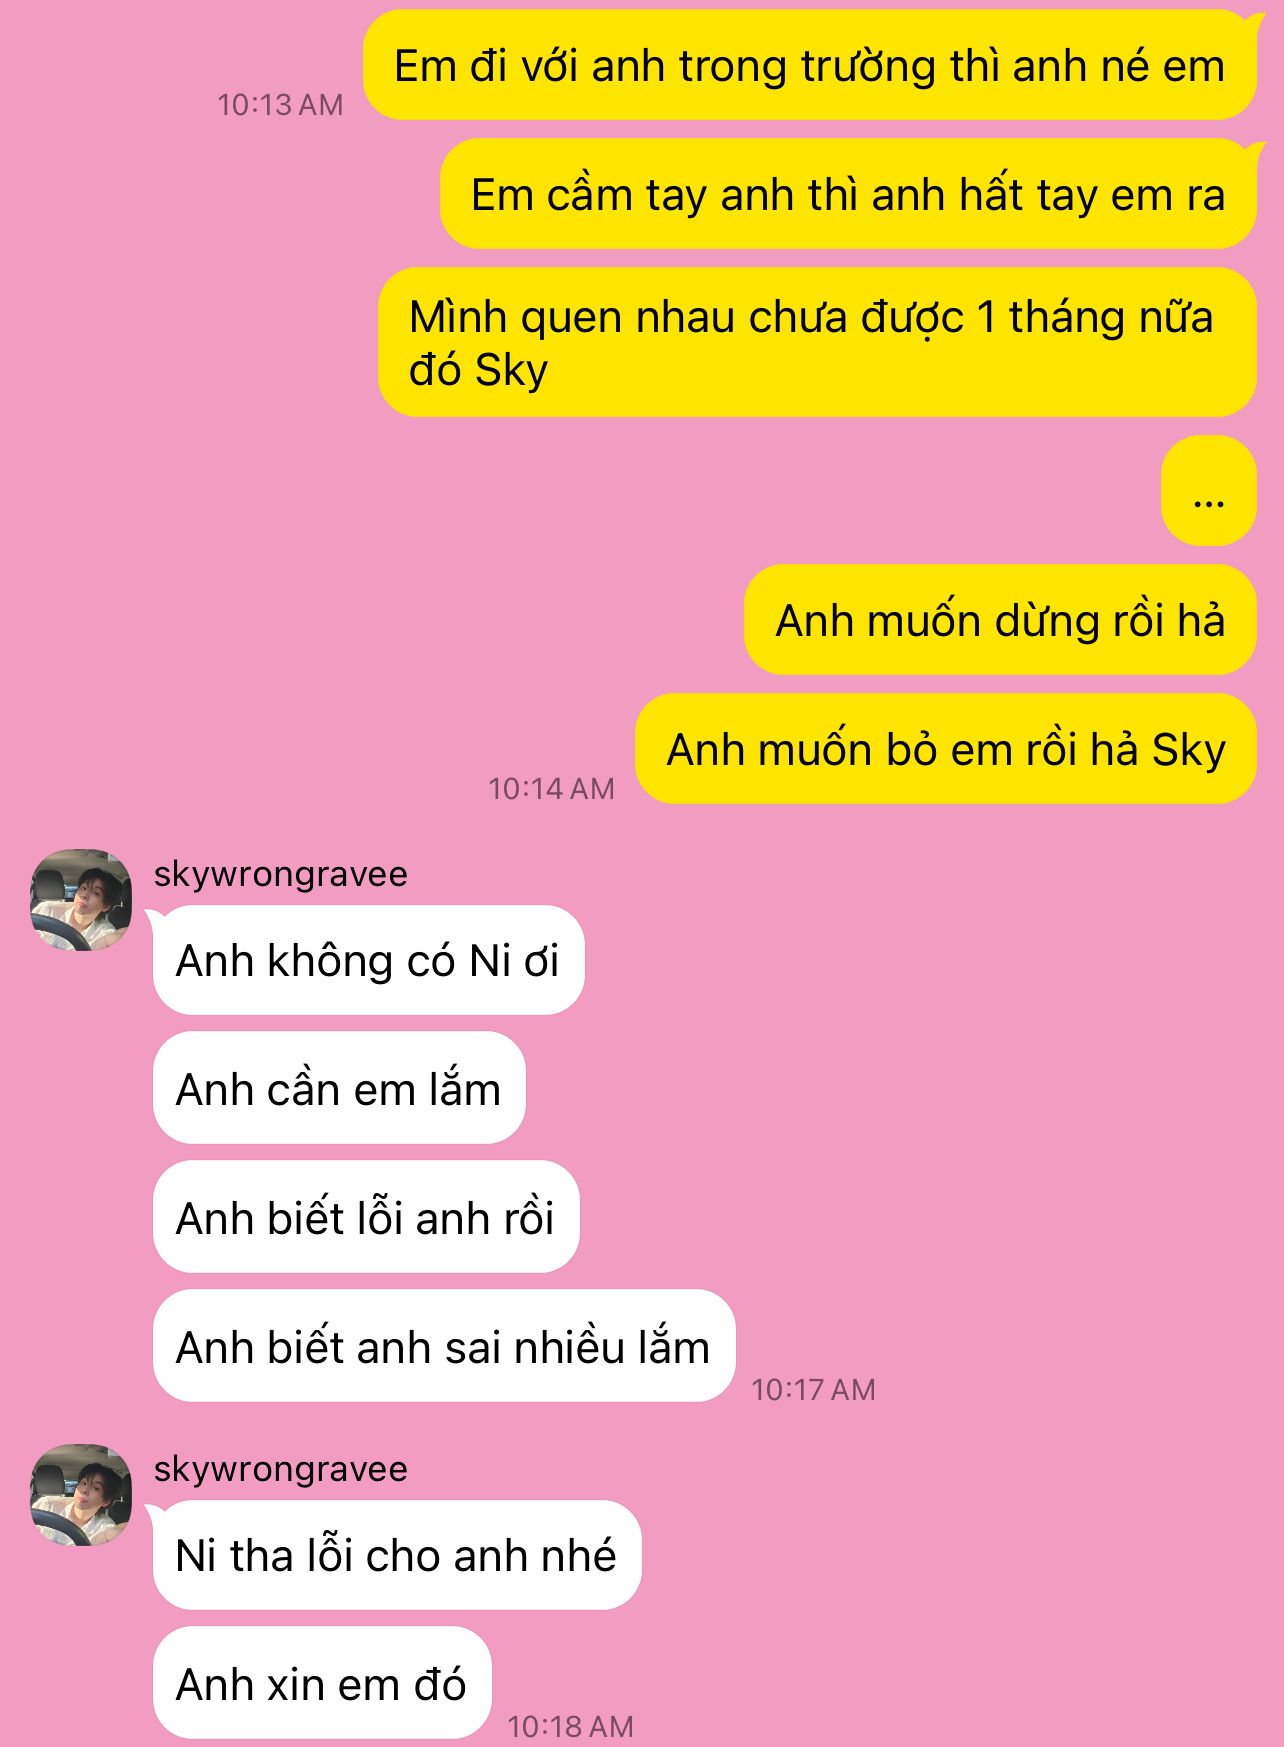The image size is (1284, 1747).
Task: Select message 'Em cầm tay anh thì anh hất'
Action: 848,194
